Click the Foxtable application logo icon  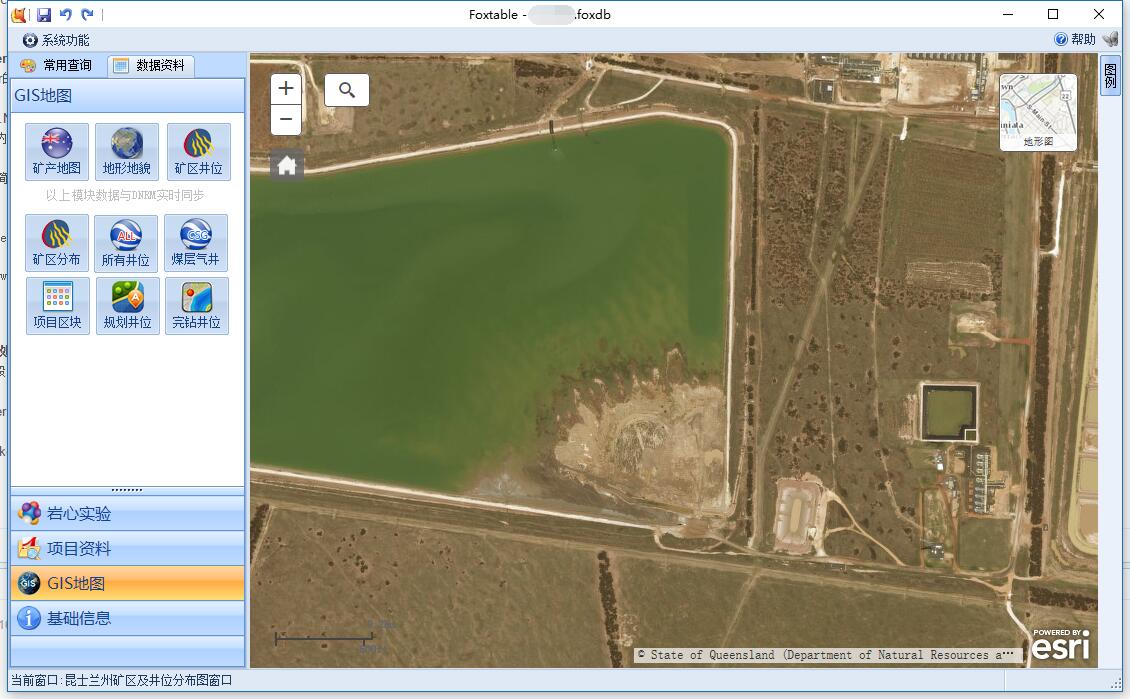pos(19,14)
